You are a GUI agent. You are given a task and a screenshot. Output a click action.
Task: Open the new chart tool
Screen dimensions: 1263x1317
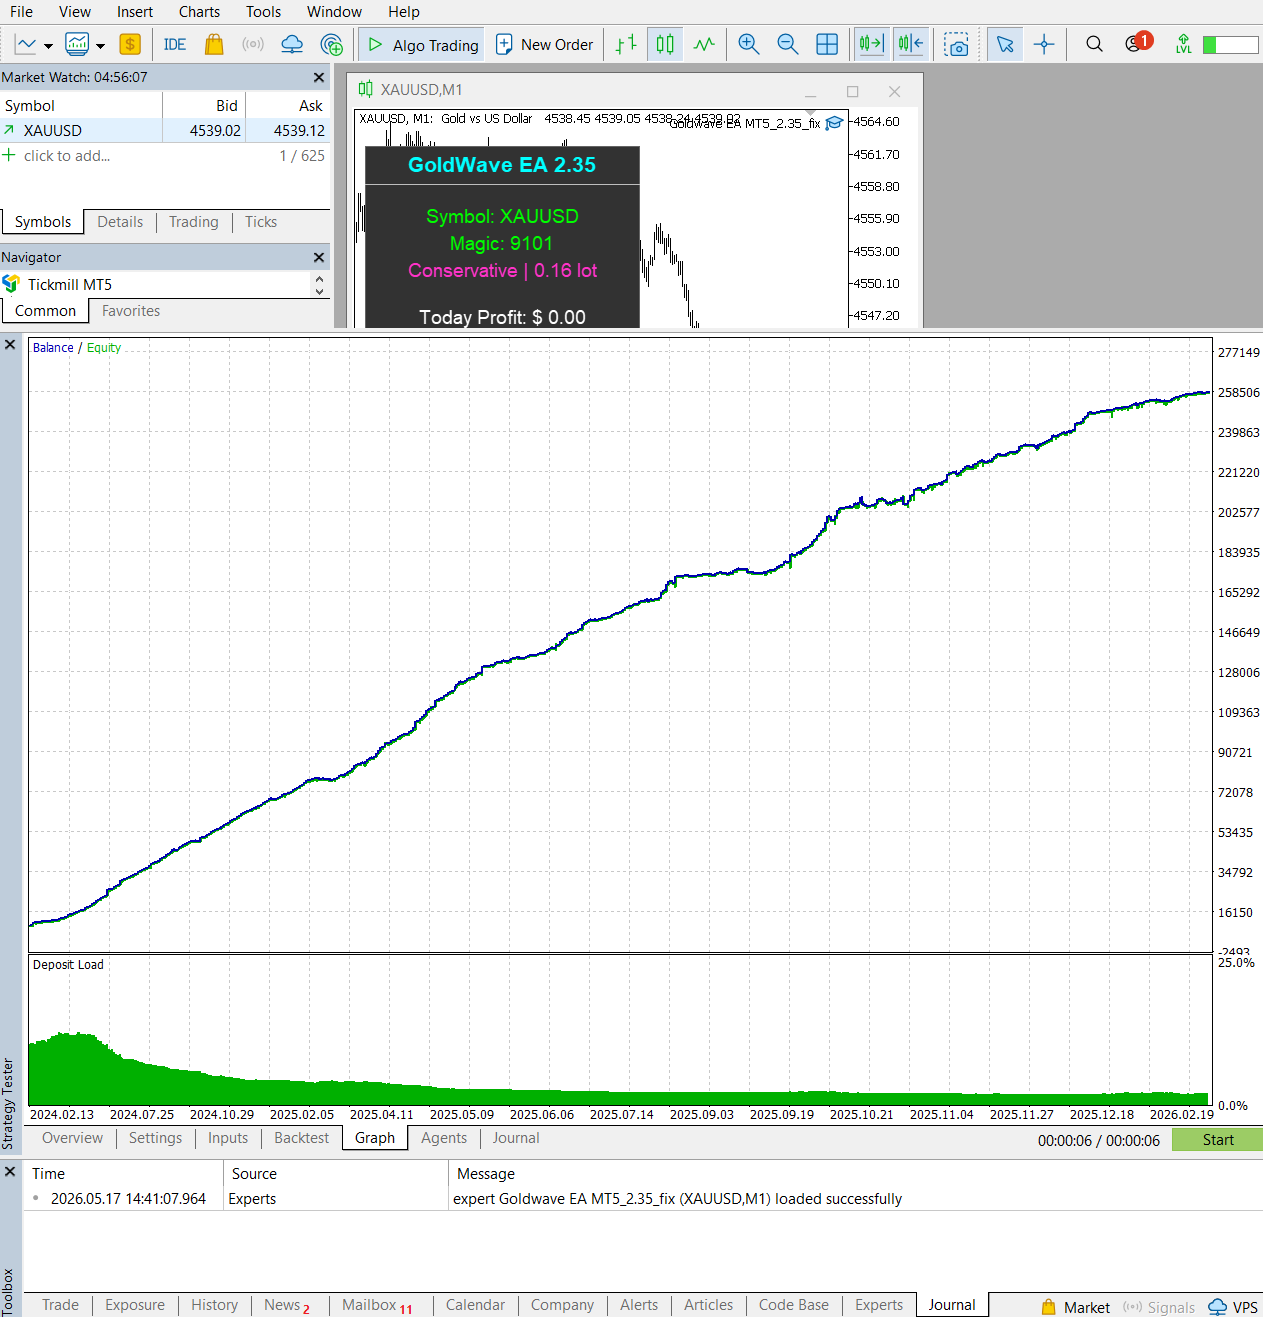coord(26,44)
